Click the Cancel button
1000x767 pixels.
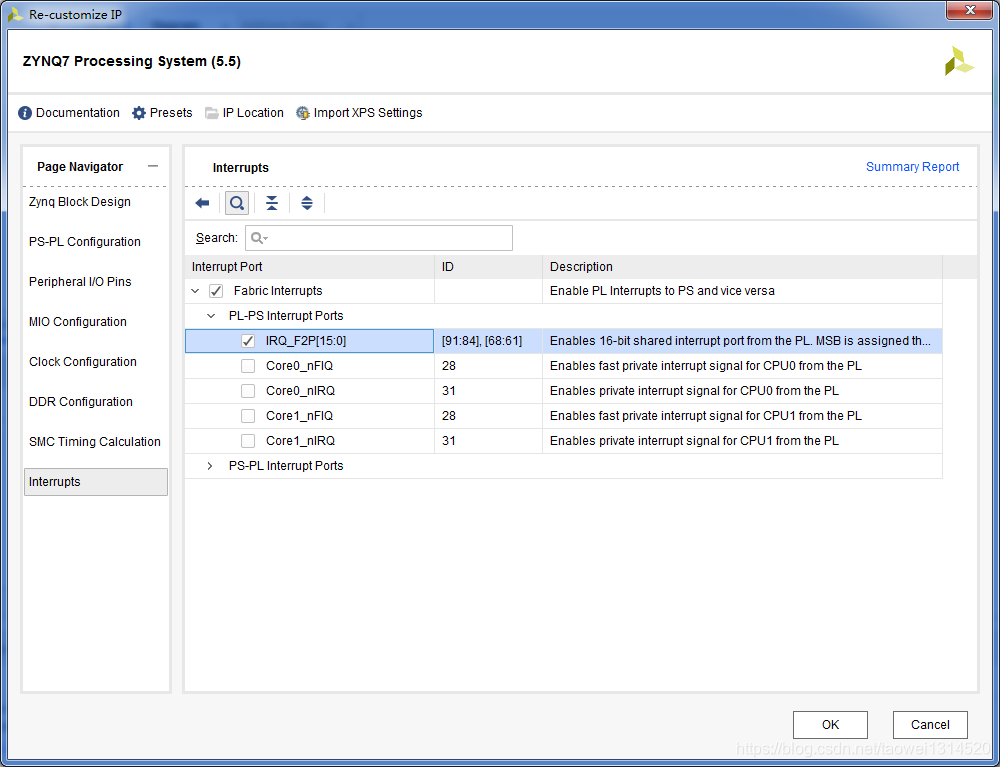click(930, 725)
